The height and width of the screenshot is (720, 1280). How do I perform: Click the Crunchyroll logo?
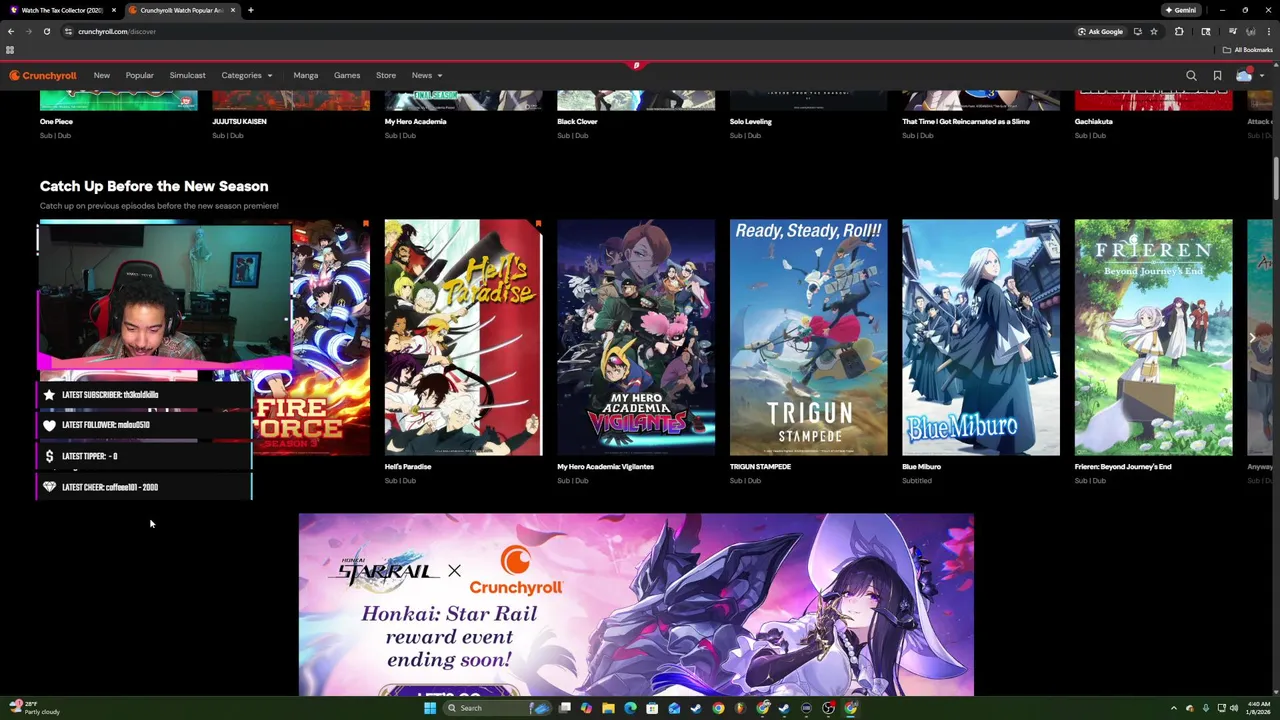[43, 75]
